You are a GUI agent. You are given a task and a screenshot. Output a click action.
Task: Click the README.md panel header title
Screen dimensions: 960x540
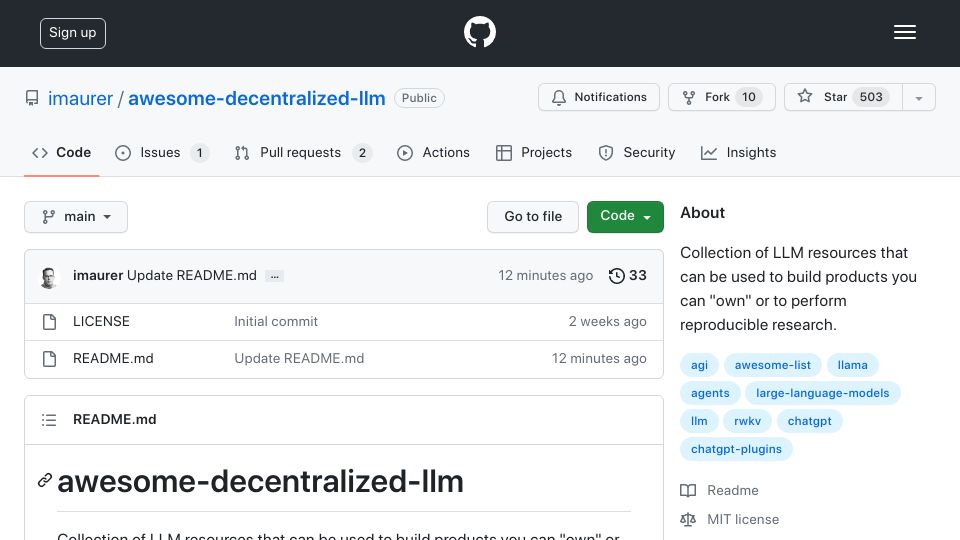(x=114, y=419)
